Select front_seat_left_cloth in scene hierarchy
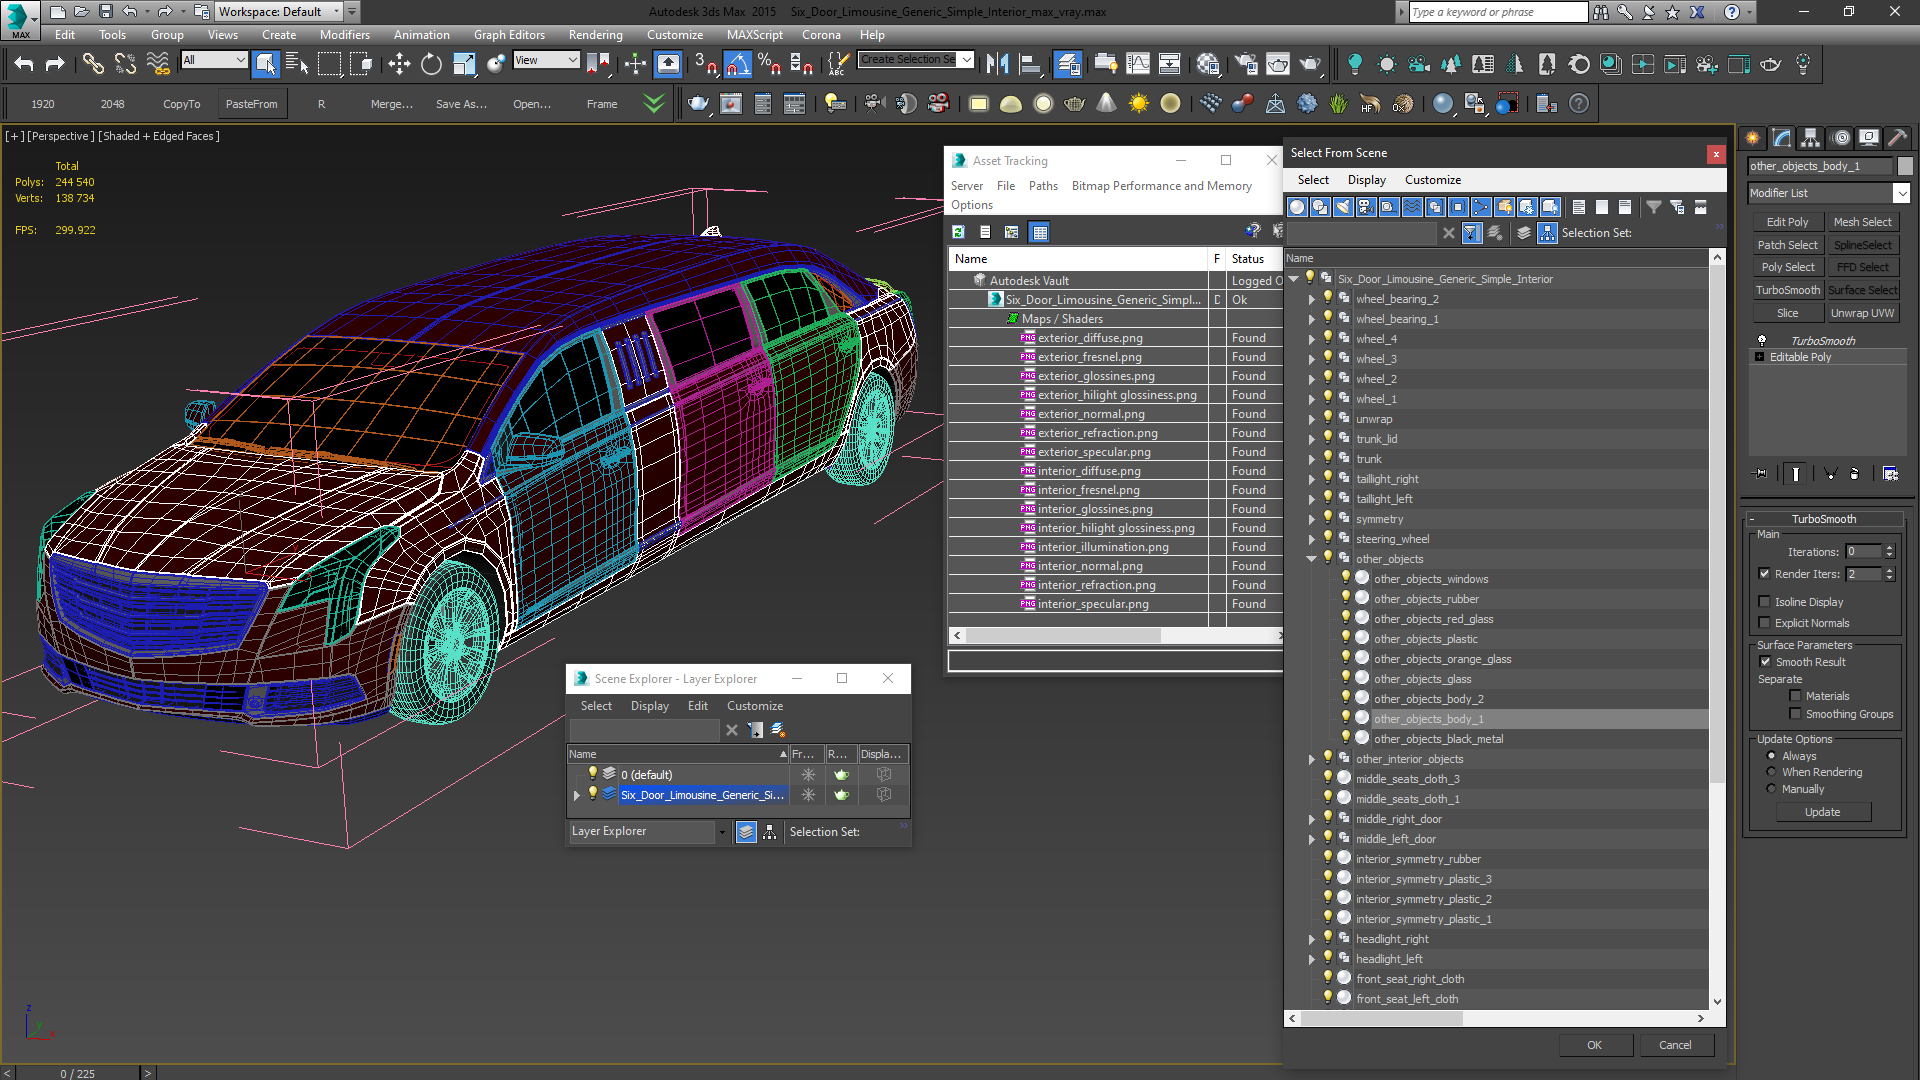Screen dimensions: 1920x1080 [1407, 998]
